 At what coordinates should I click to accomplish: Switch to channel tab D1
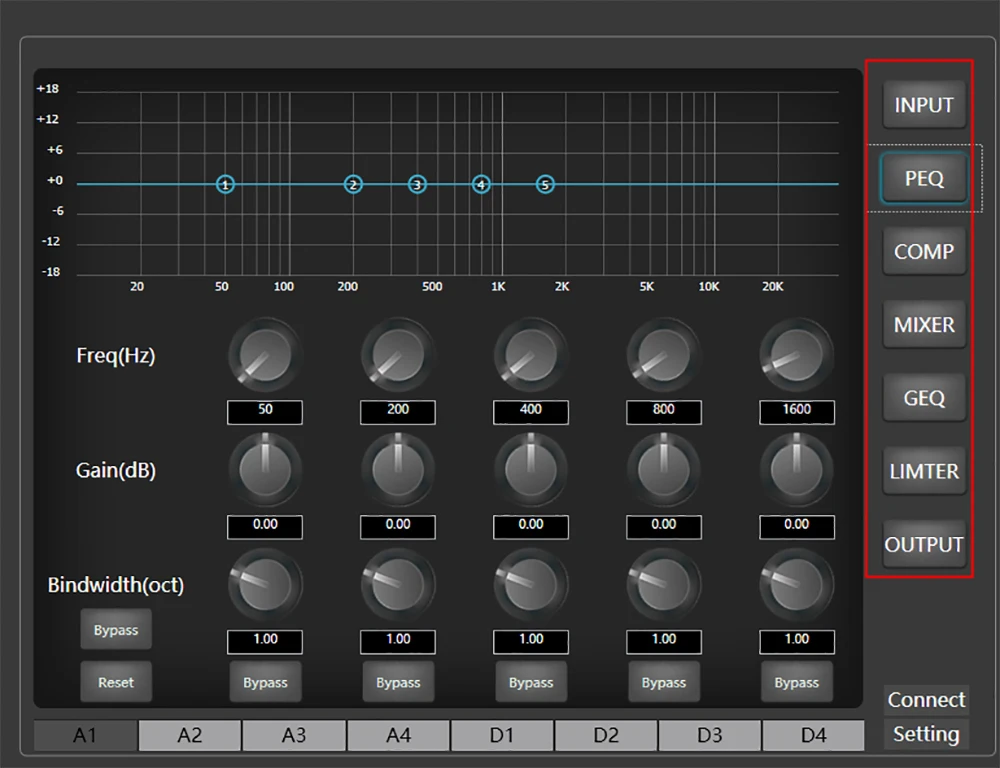click(x=502, y=735)
